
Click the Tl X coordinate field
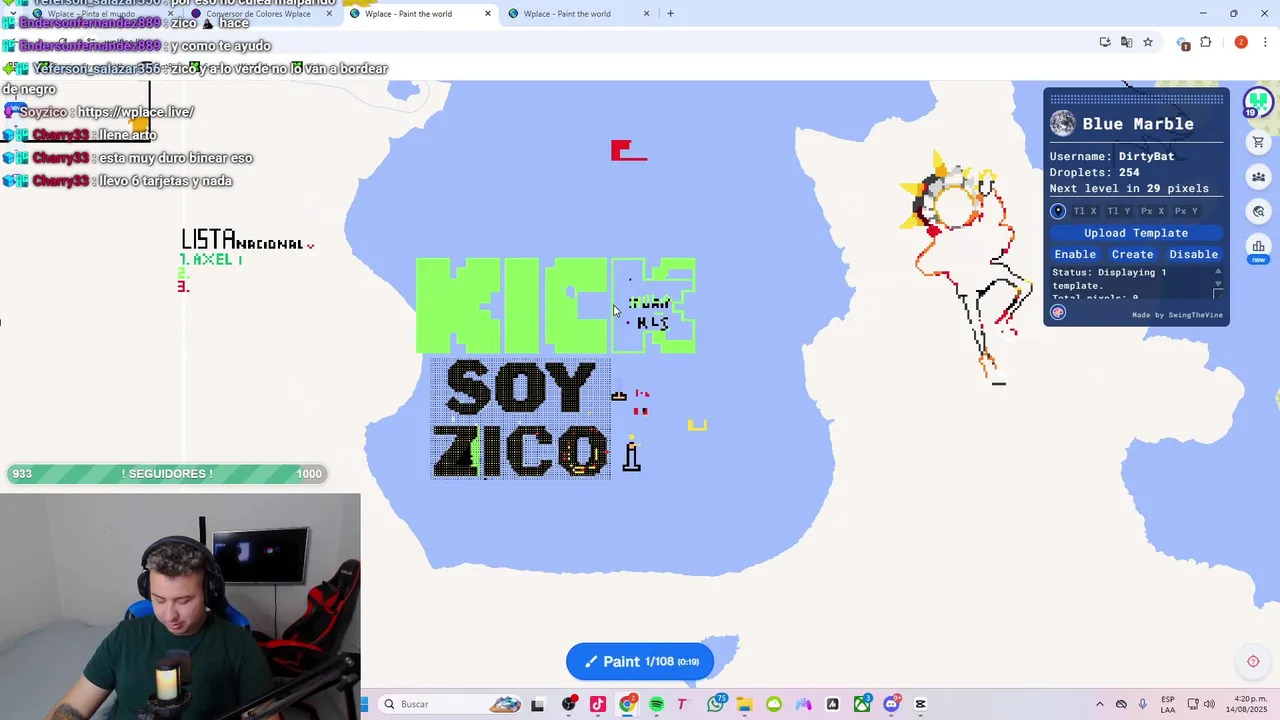tap(1085, 211)
